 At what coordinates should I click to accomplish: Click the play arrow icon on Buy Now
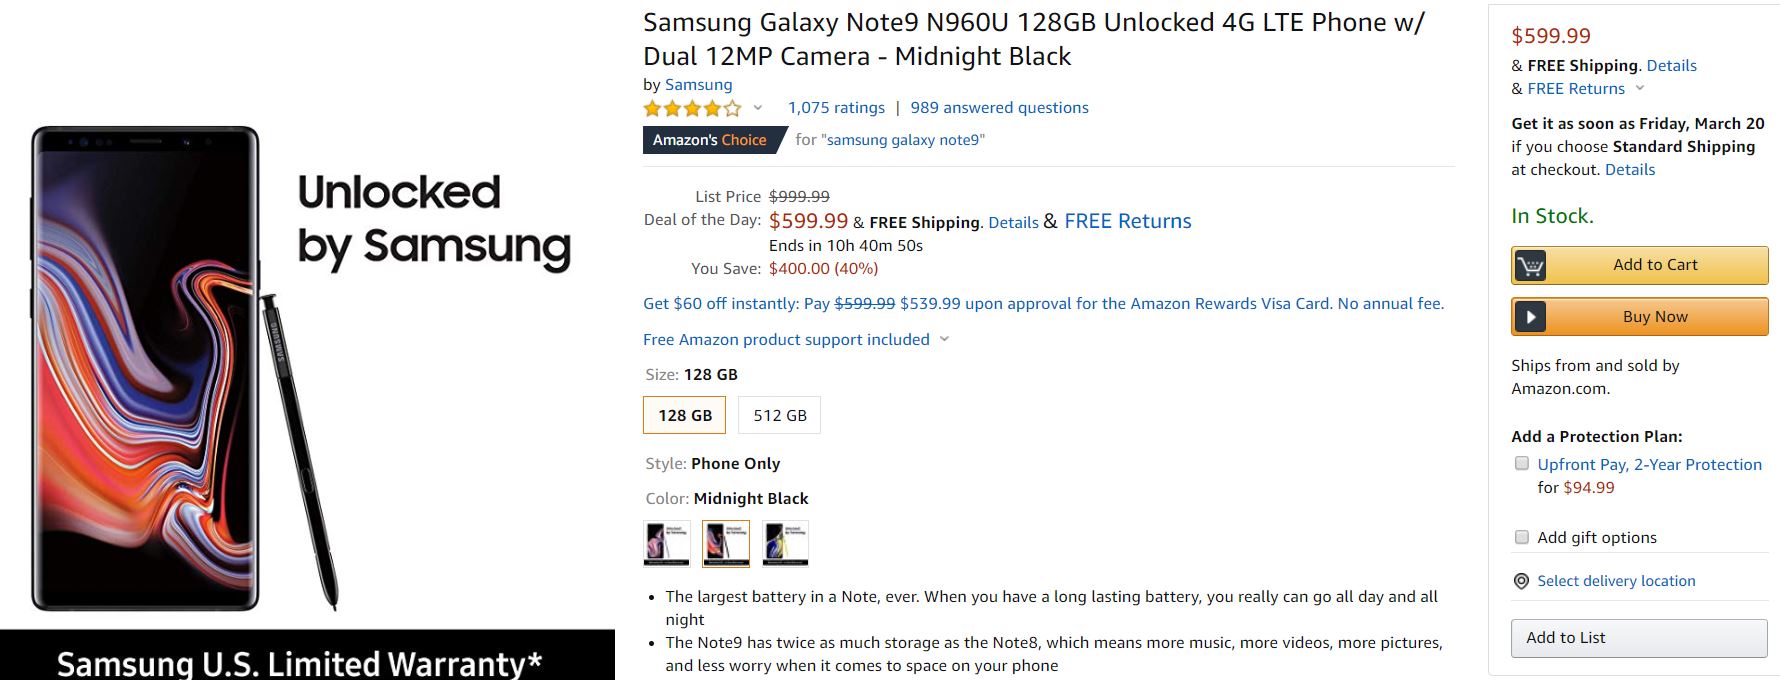[x=1530, y=317]
